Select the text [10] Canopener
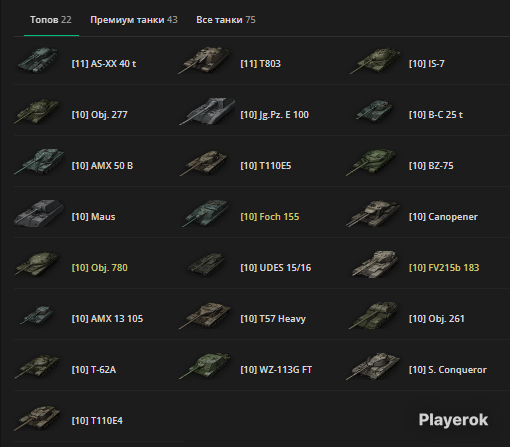This screenshot has width=510, height=447. pos(443,217)
